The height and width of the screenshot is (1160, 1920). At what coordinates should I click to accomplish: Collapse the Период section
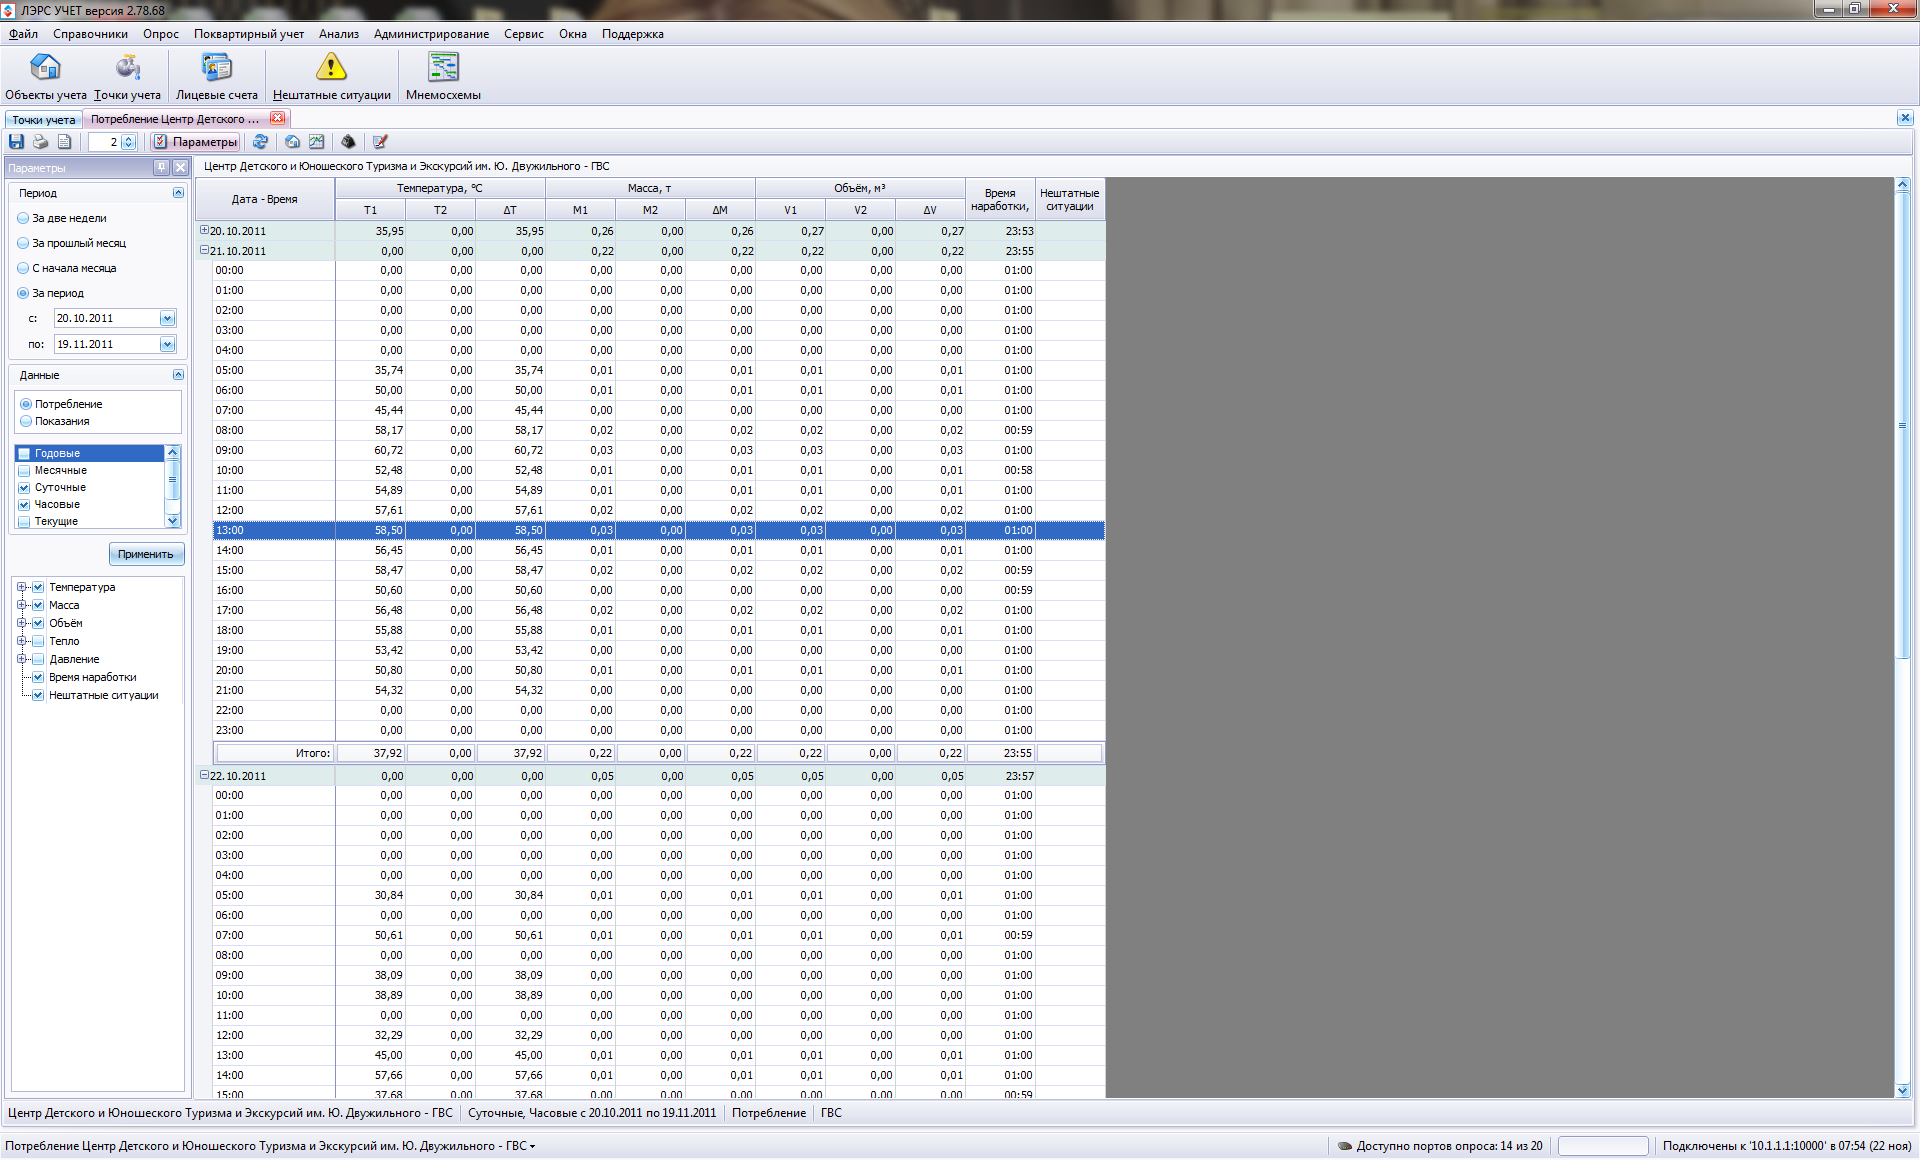[178, 193]
